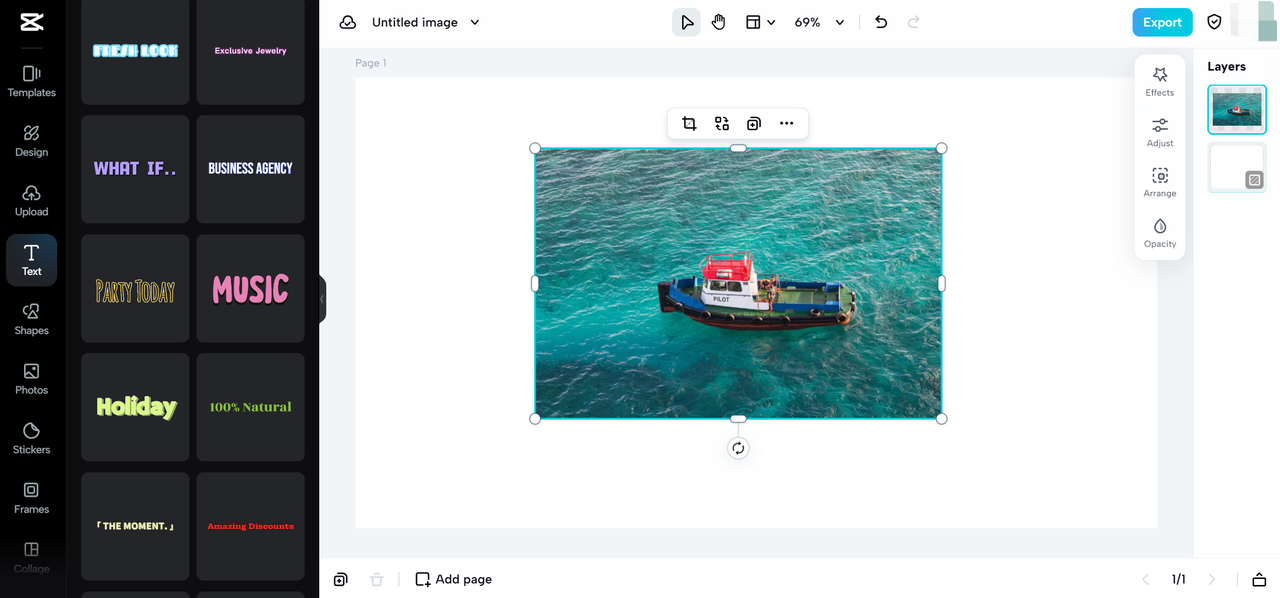The width and height of the screenshot is (1280, 598).
Task: Click the bottom-right corner resize handle
Action: point(941,418)
